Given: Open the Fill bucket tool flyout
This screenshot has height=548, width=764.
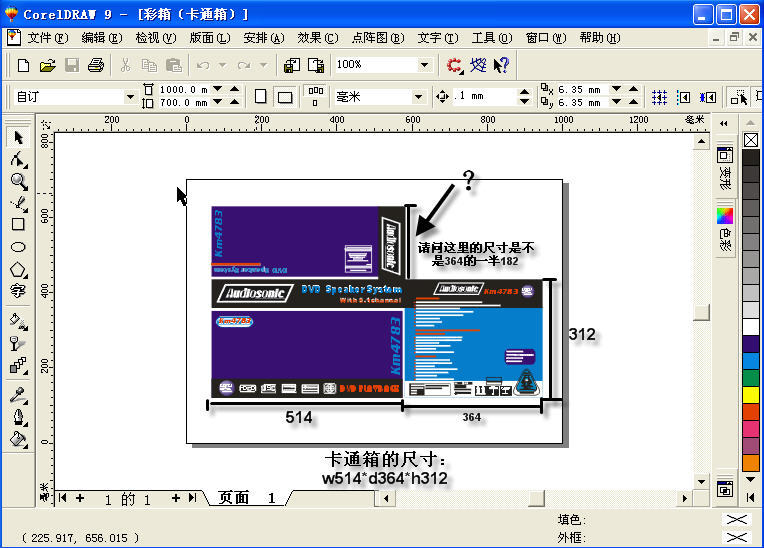Looking at the screenshot, I should click(x=18, y=439).
